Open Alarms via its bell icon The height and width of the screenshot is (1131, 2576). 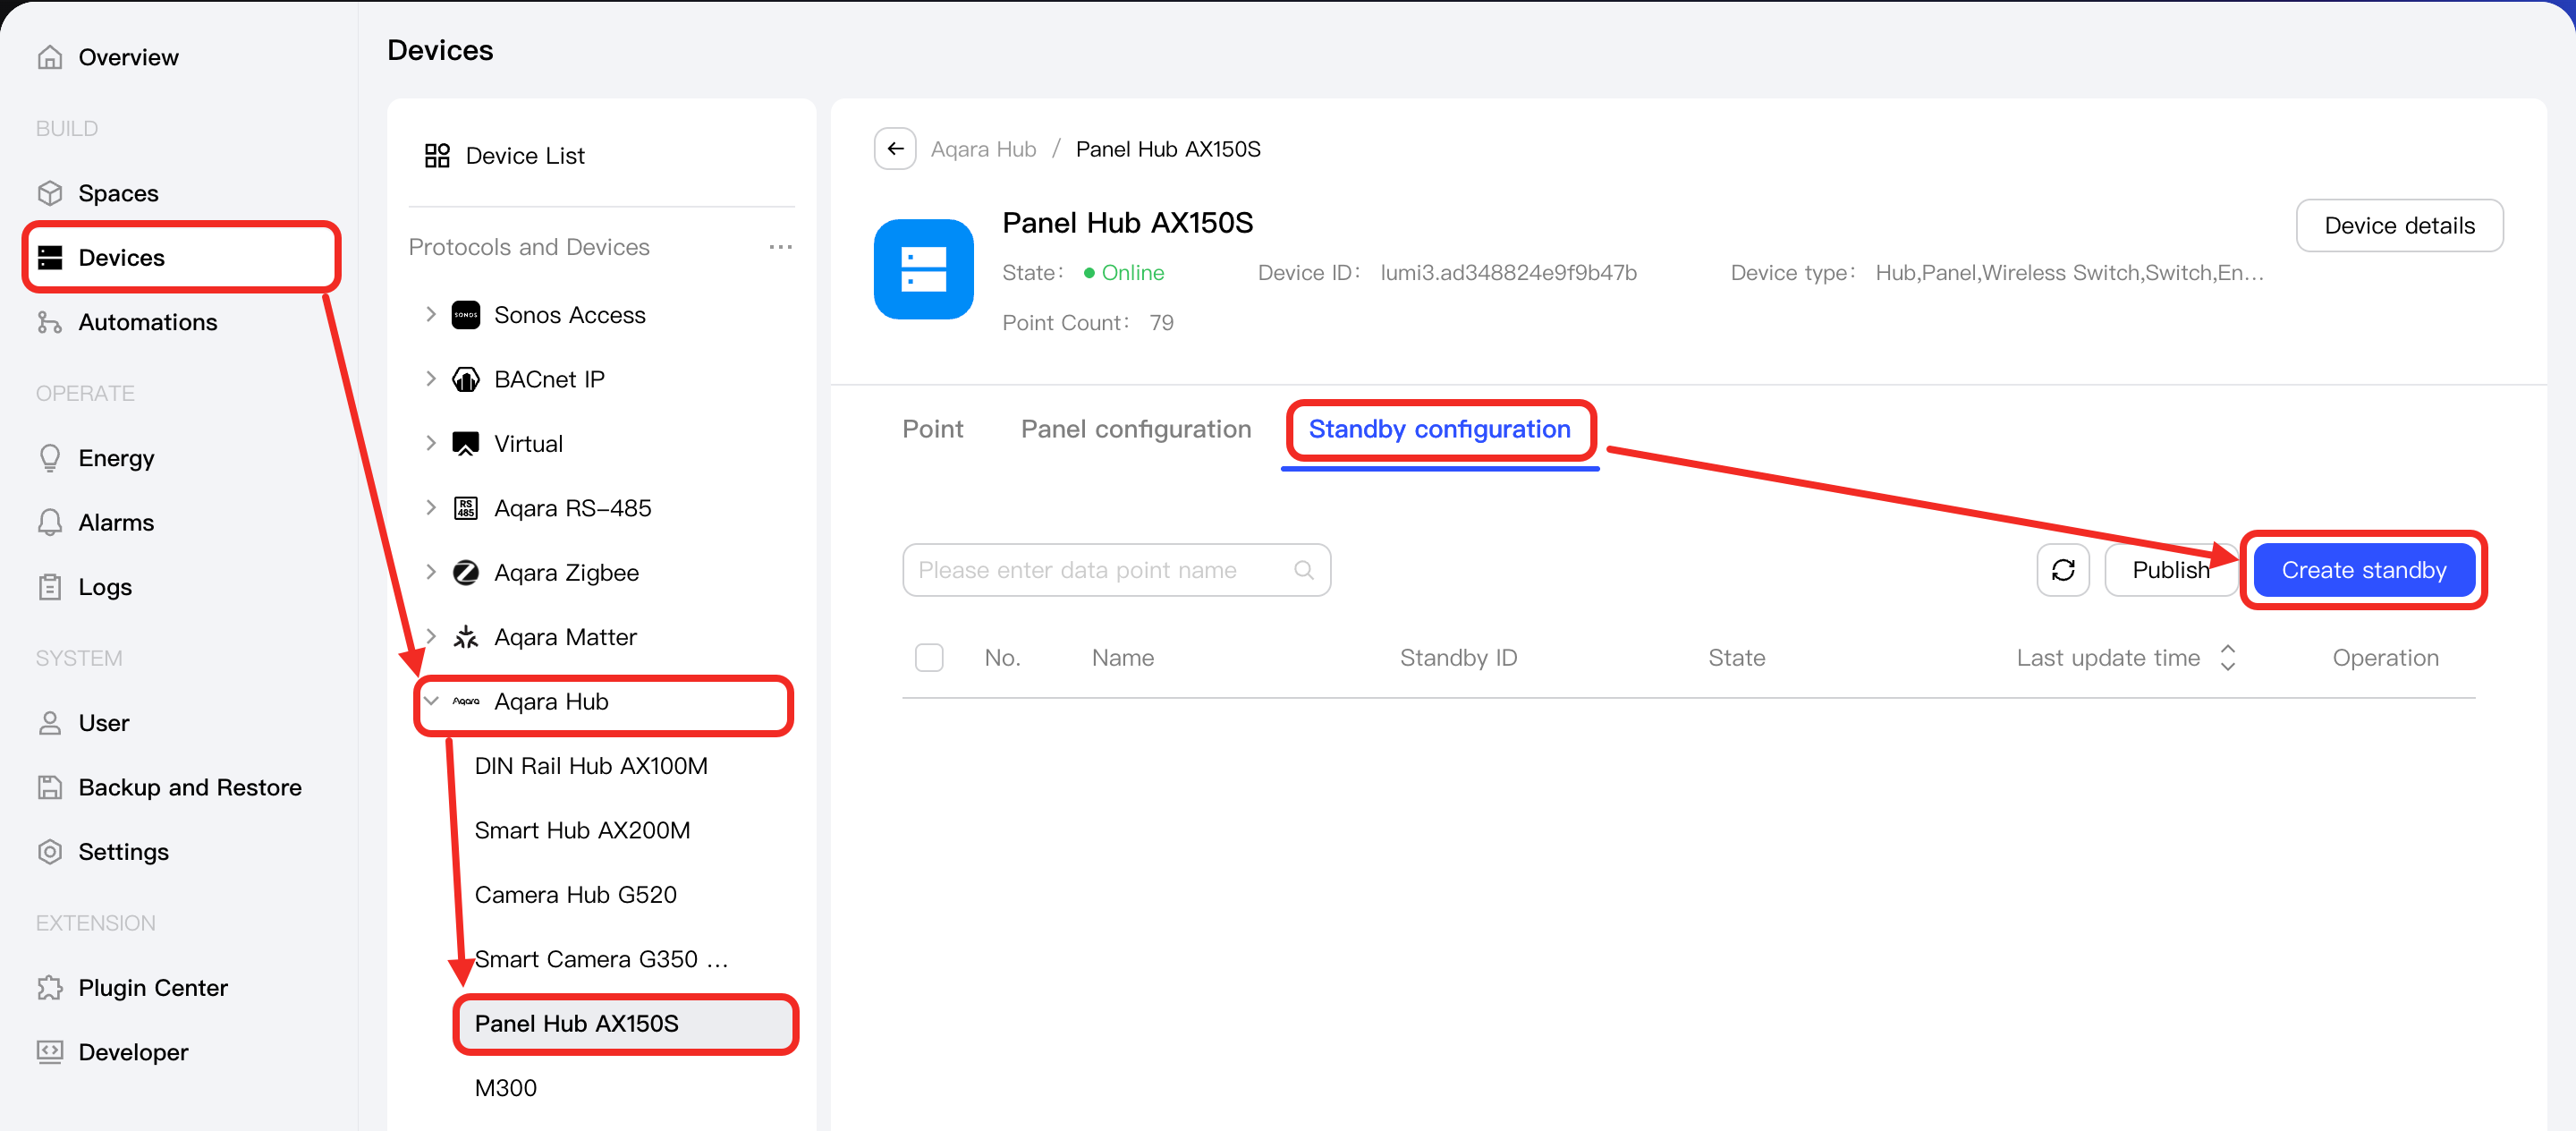50,522
